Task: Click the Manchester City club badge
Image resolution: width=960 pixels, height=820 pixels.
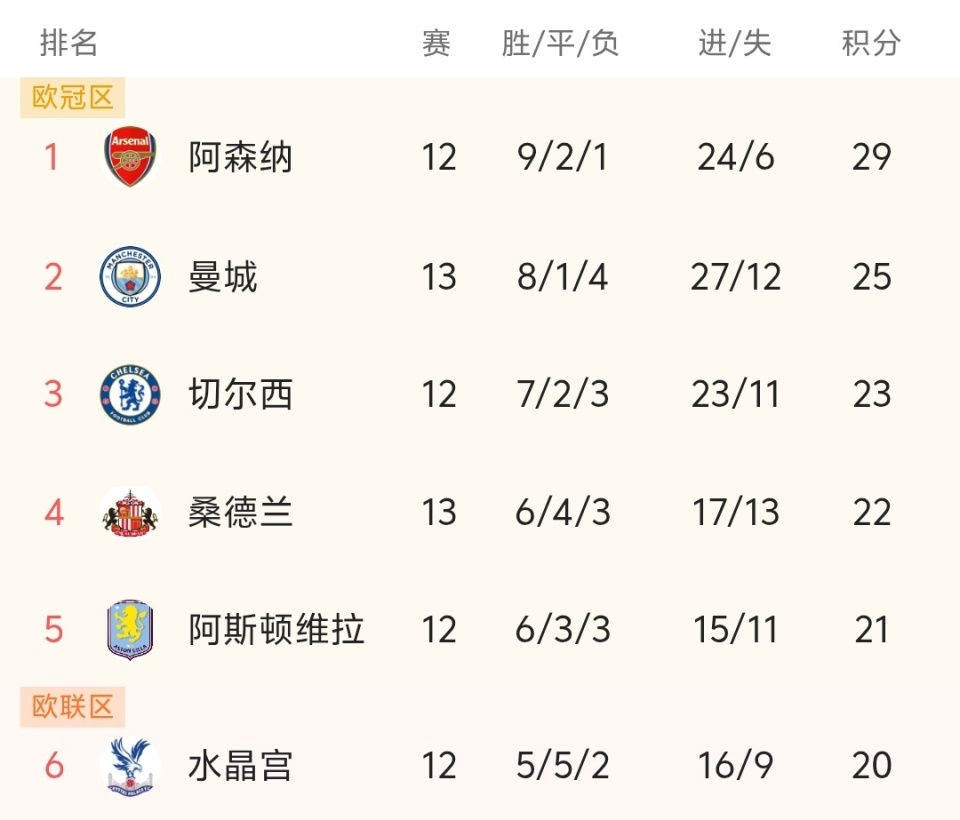Action: pyautogui.click(x=130, y=277)
